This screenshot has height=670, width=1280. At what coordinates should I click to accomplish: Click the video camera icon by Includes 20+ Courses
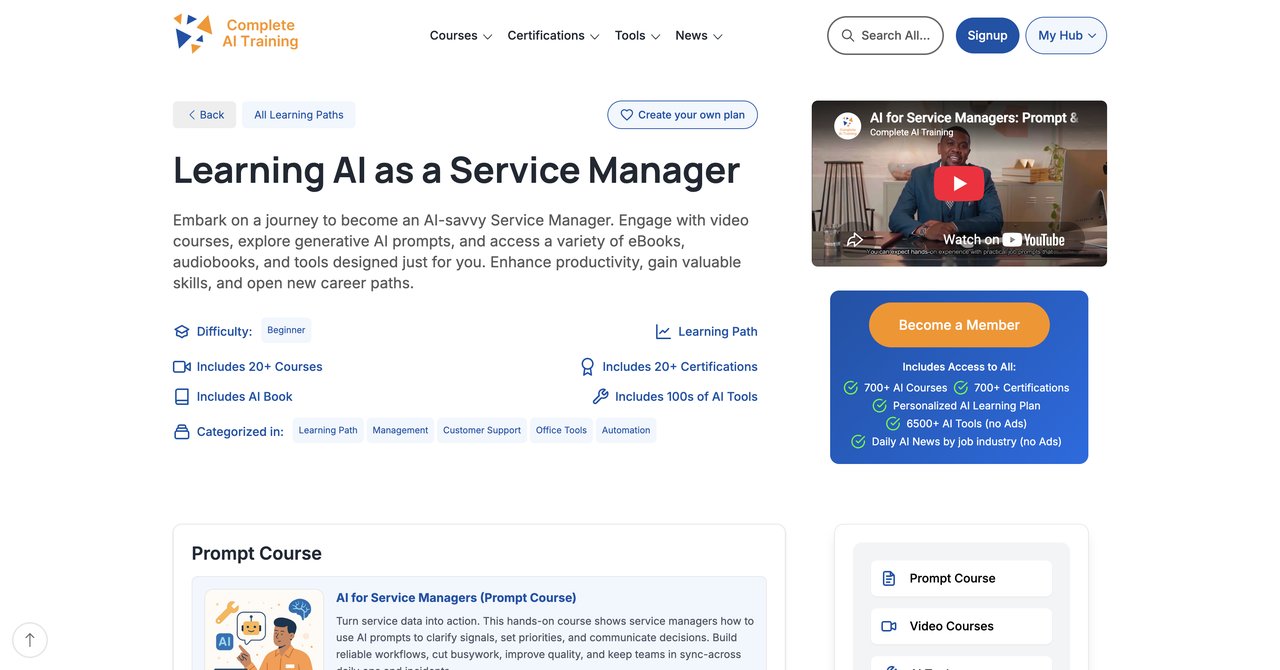point(181,367)
